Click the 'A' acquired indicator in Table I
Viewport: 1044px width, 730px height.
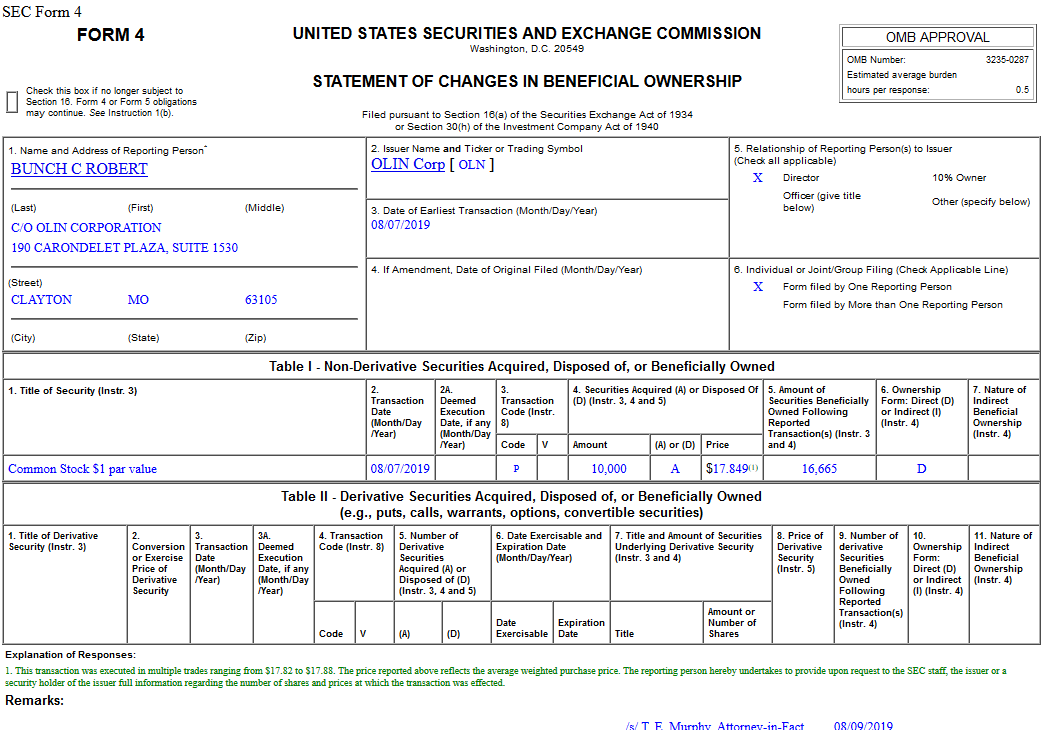pyautogui.click(x=675, y=469)
